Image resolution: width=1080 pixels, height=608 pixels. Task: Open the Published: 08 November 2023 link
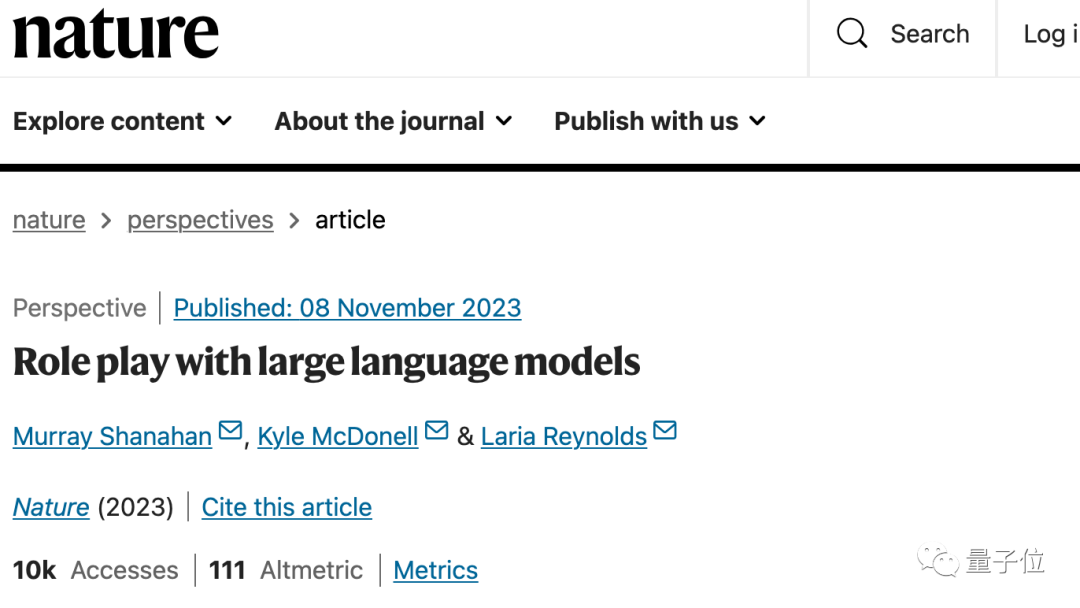click(x=347, y=308)
